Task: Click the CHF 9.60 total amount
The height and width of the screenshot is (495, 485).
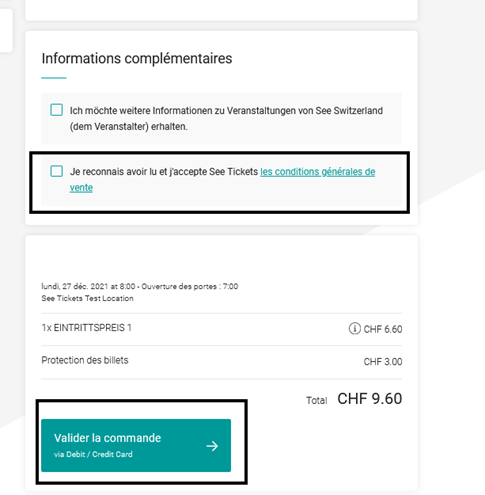Action: pyautogui.click(x=370, y=399)
